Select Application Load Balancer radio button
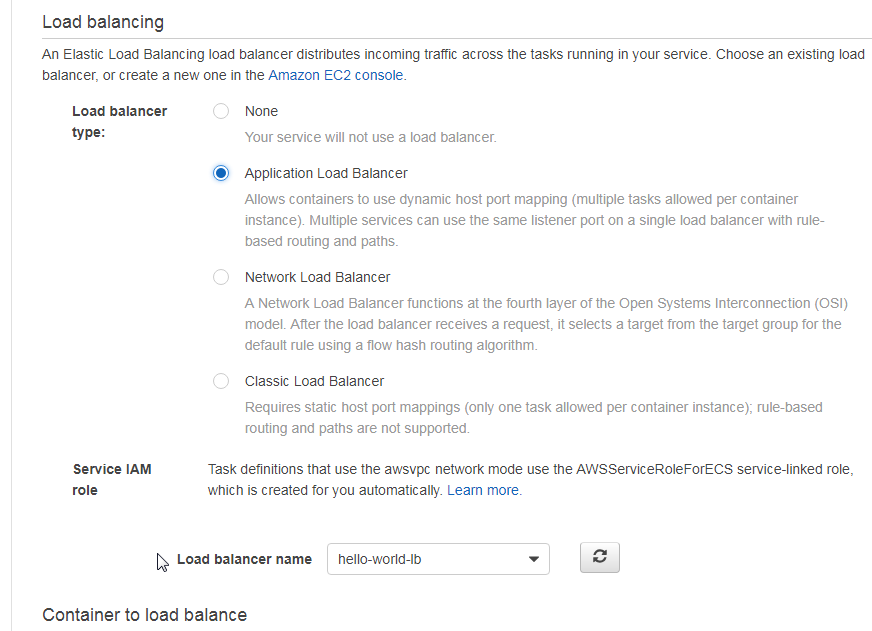The image size is (872, 631). (x=221, y=173)
